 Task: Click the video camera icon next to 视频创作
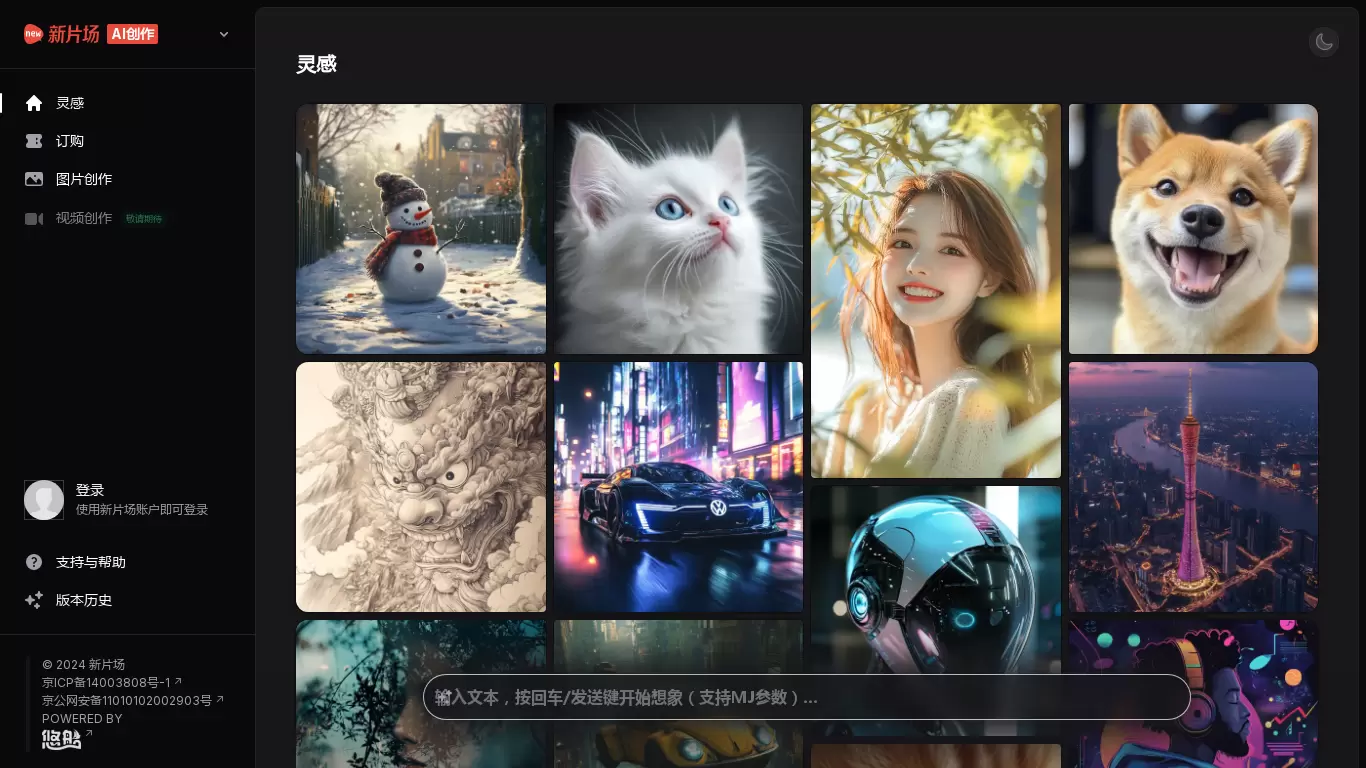point(34,218)
